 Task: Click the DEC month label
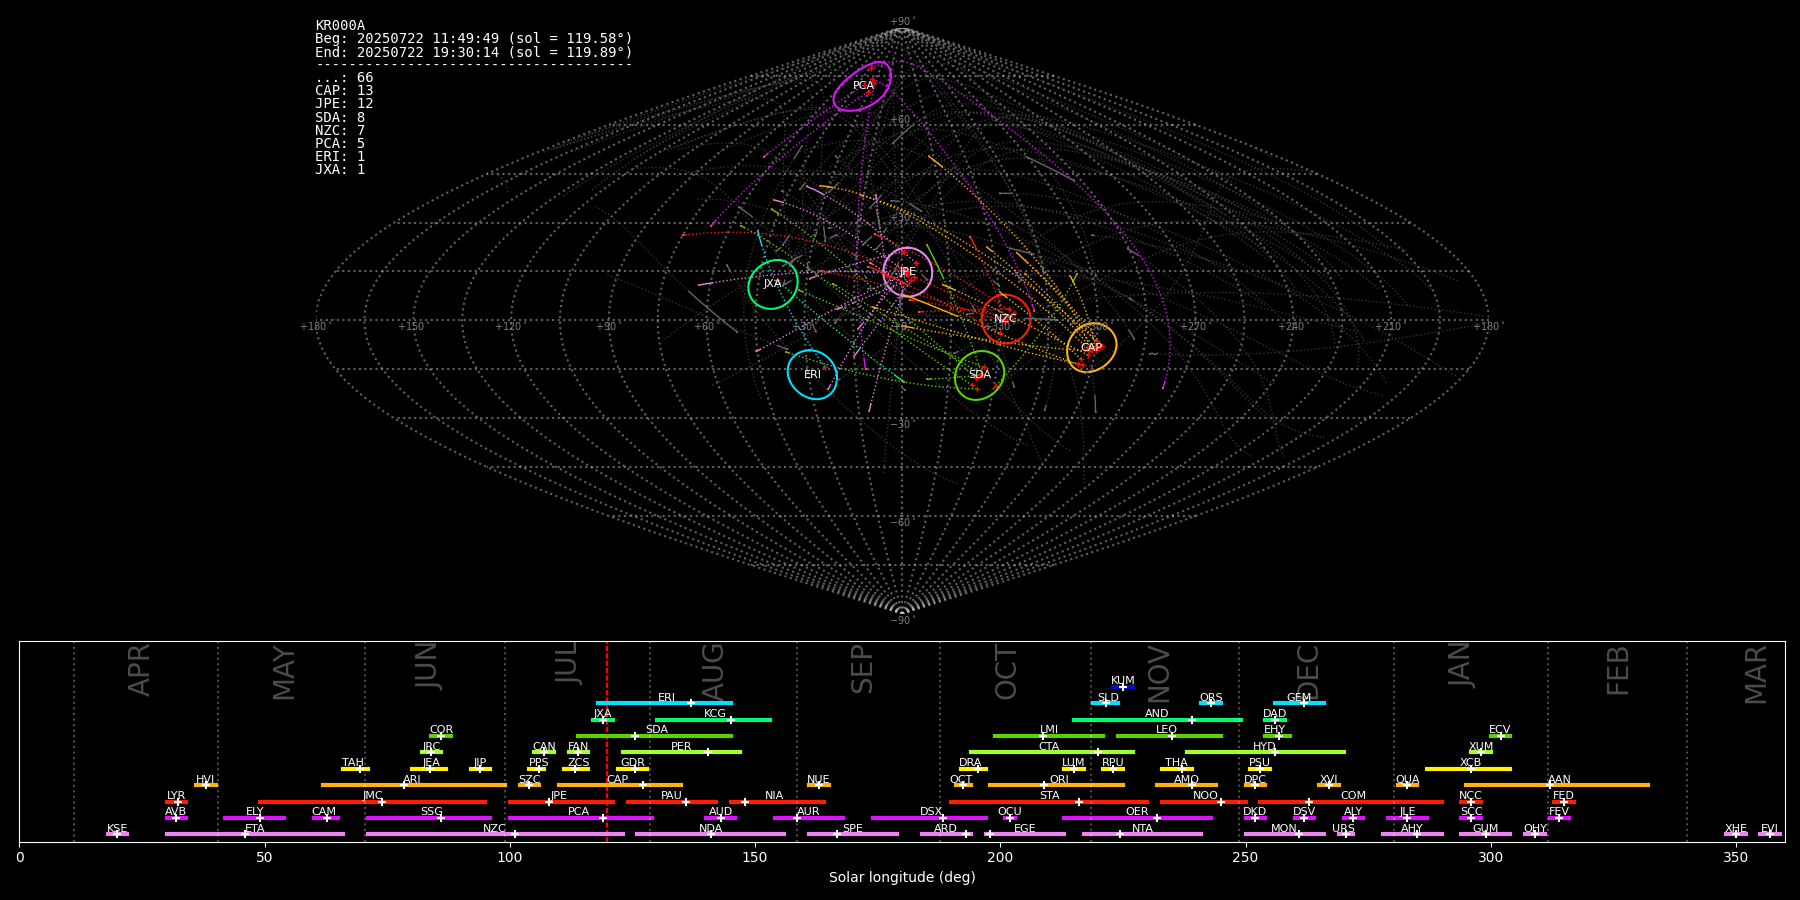pos(1308,673)
